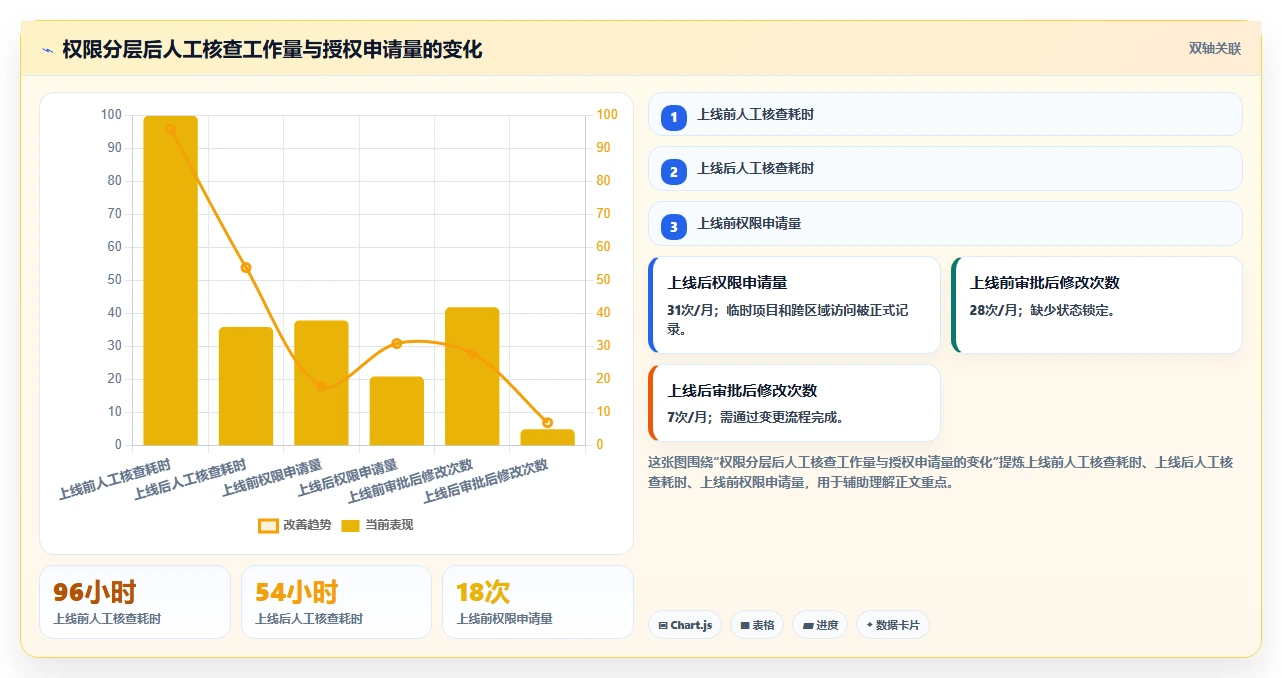Click the number 3 badge icon
The width and height of the screenshot is (1282, 678).
tap(674, 227)
